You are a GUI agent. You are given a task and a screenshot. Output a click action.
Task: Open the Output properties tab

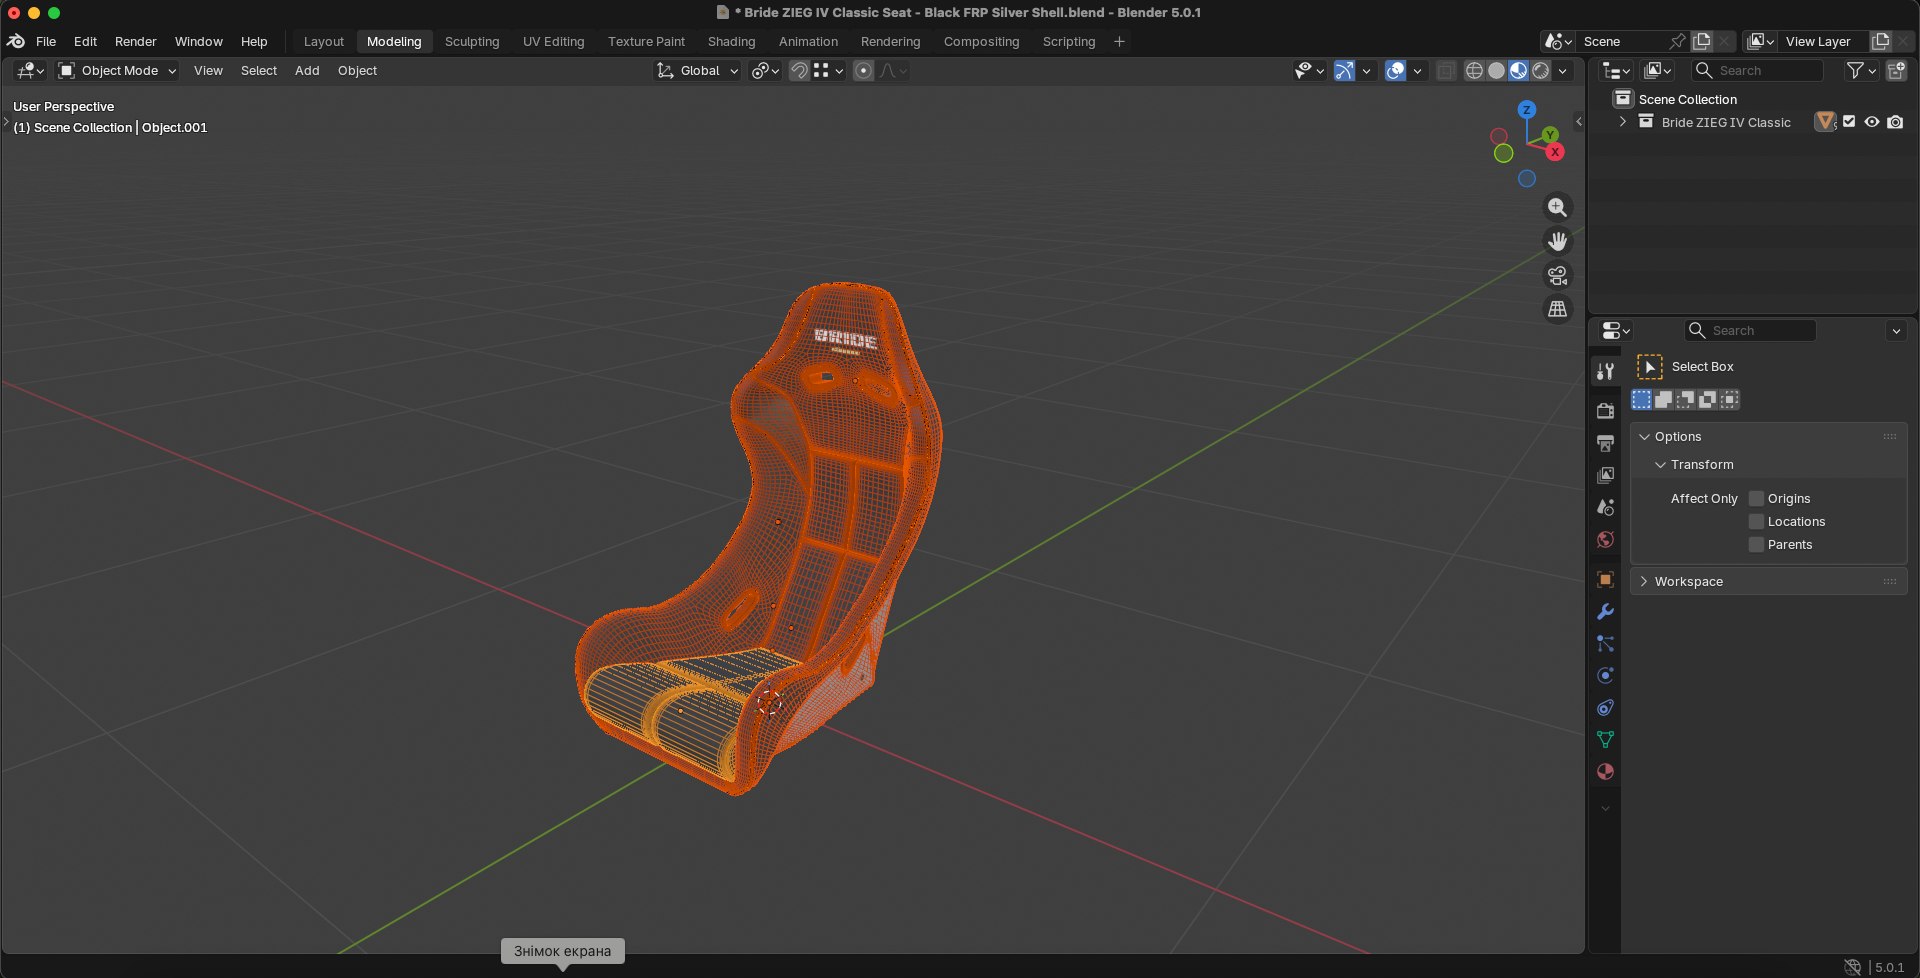tap(1605, 443)
